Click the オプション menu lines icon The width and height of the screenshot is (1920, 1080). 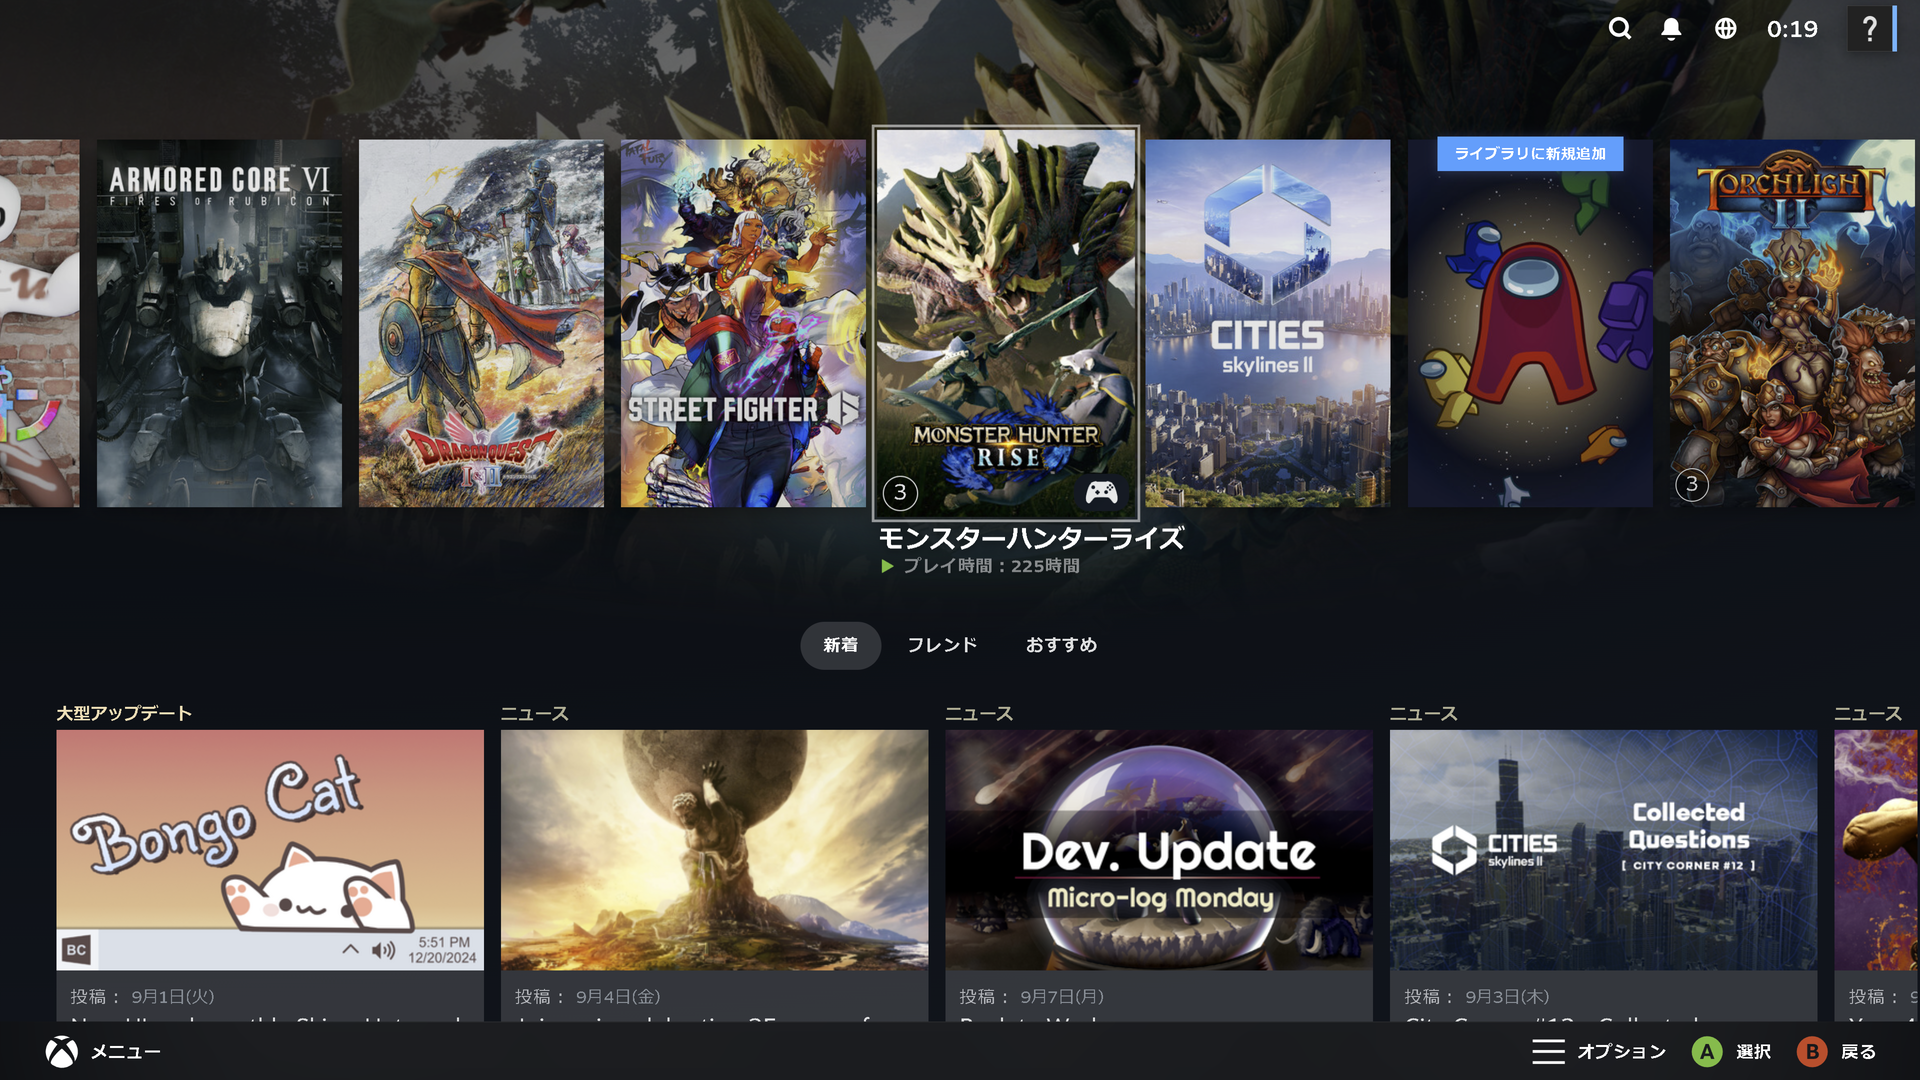point(1548,1051)
